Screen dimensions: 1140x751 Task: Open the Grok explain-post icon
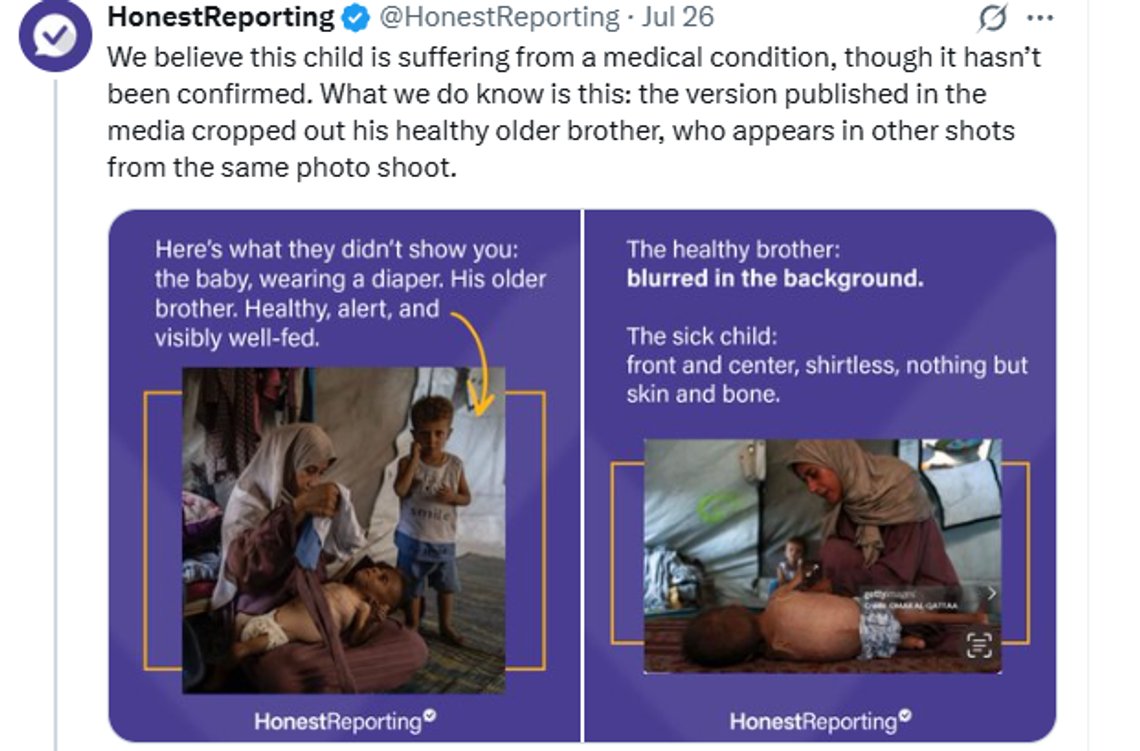point(992,17)
